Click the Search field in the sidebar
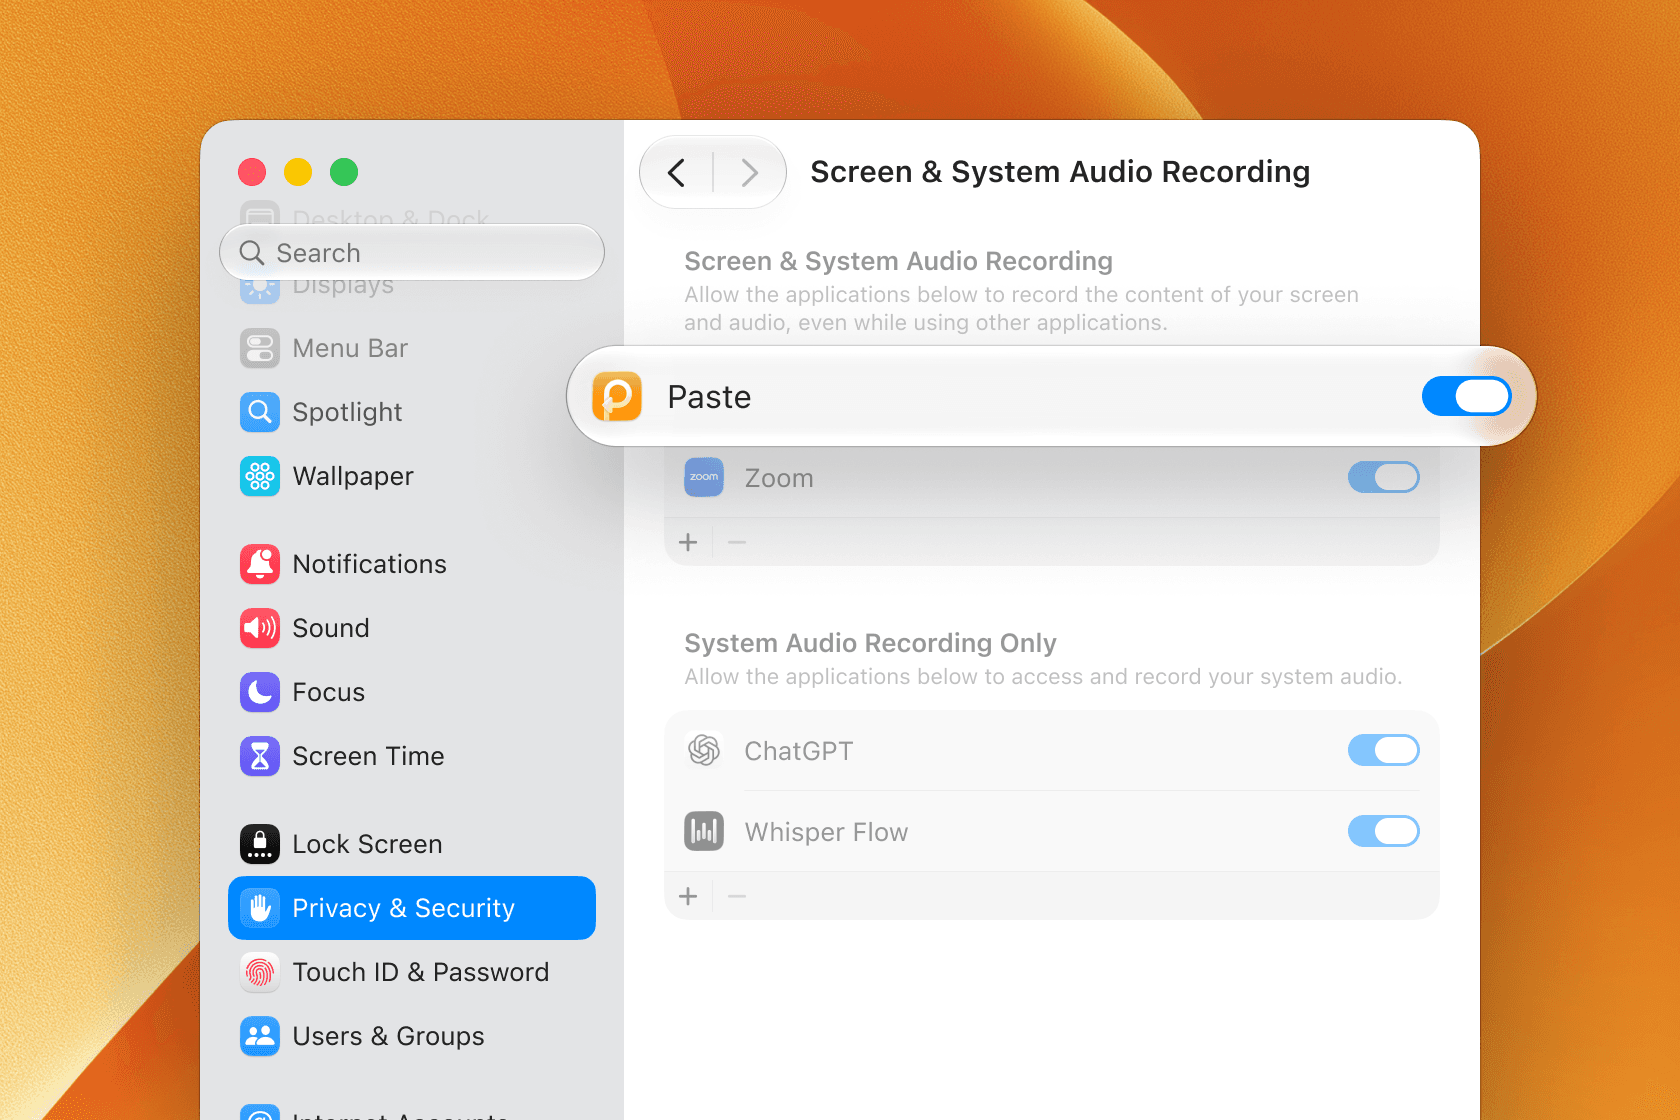1680x1120 pixels. (412, 252)
